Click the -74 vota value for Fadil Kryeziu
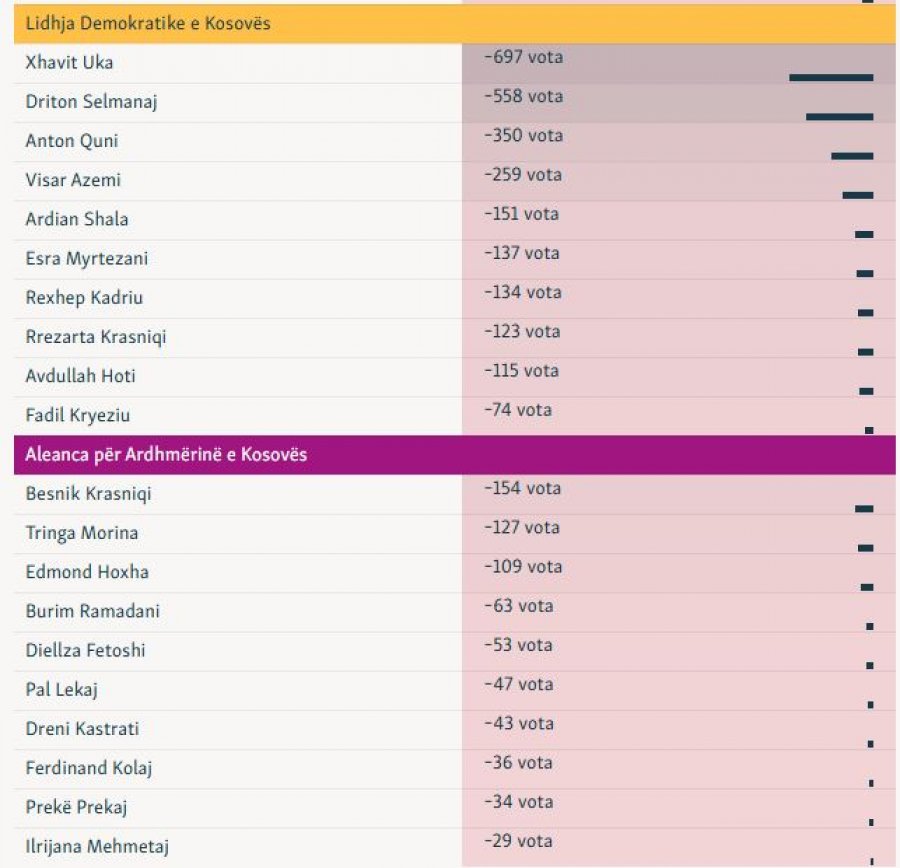This screenshot has height=868, width=900. click(x=518, y=410)
